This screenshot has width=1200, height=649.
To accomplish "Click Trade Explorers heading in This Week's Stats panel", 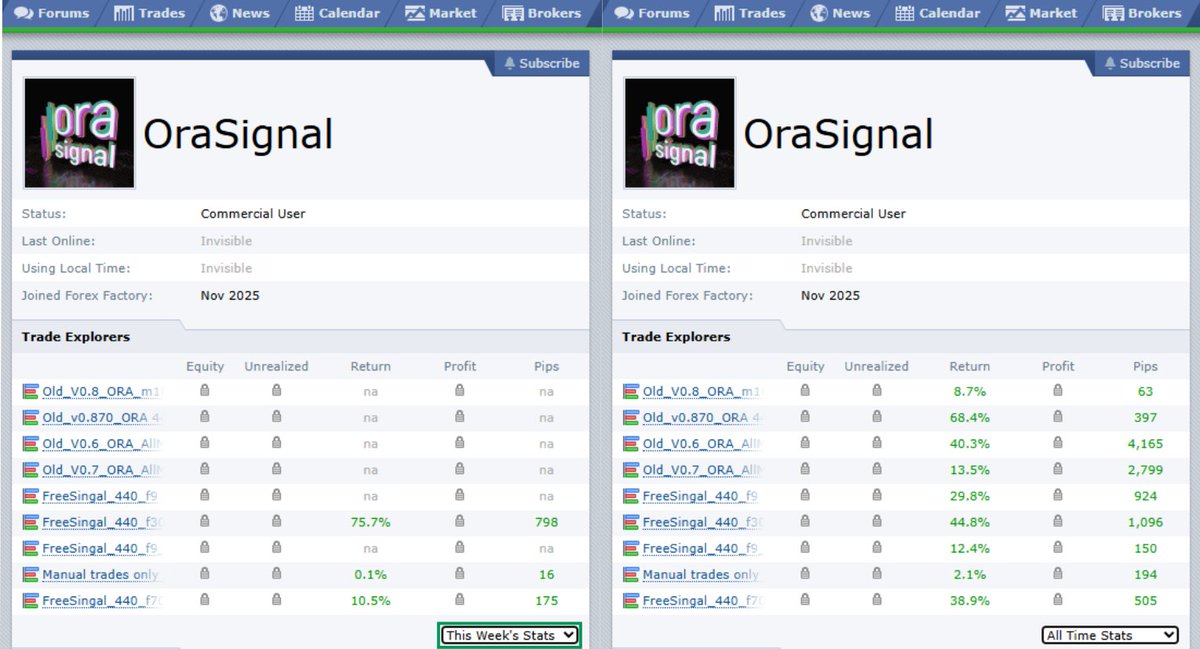I will click(76, 337).
